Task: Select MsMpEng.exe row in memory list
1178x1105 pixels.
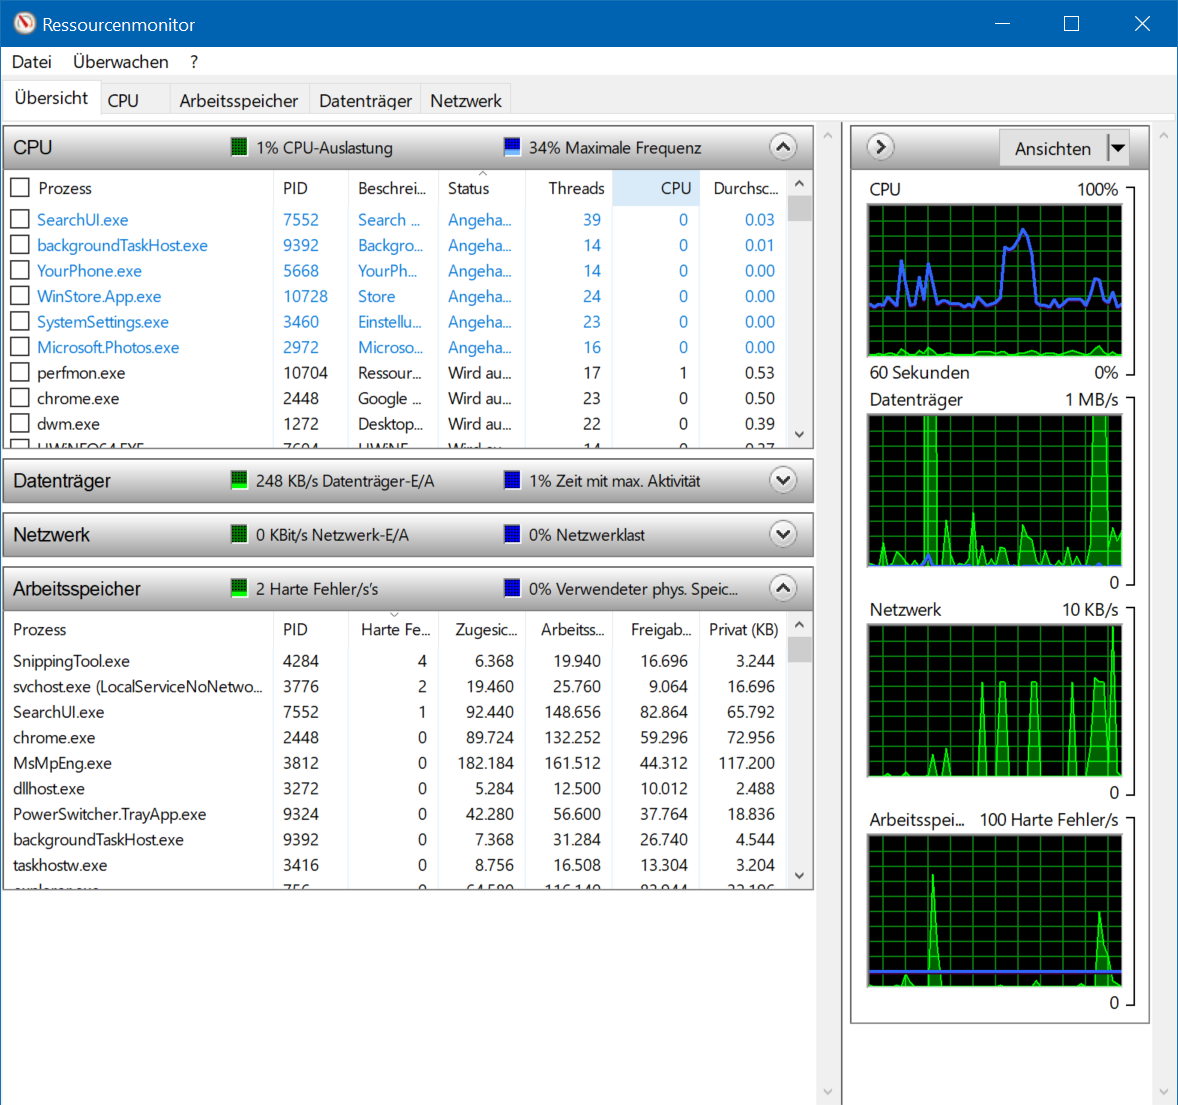Action: (394, 763)
